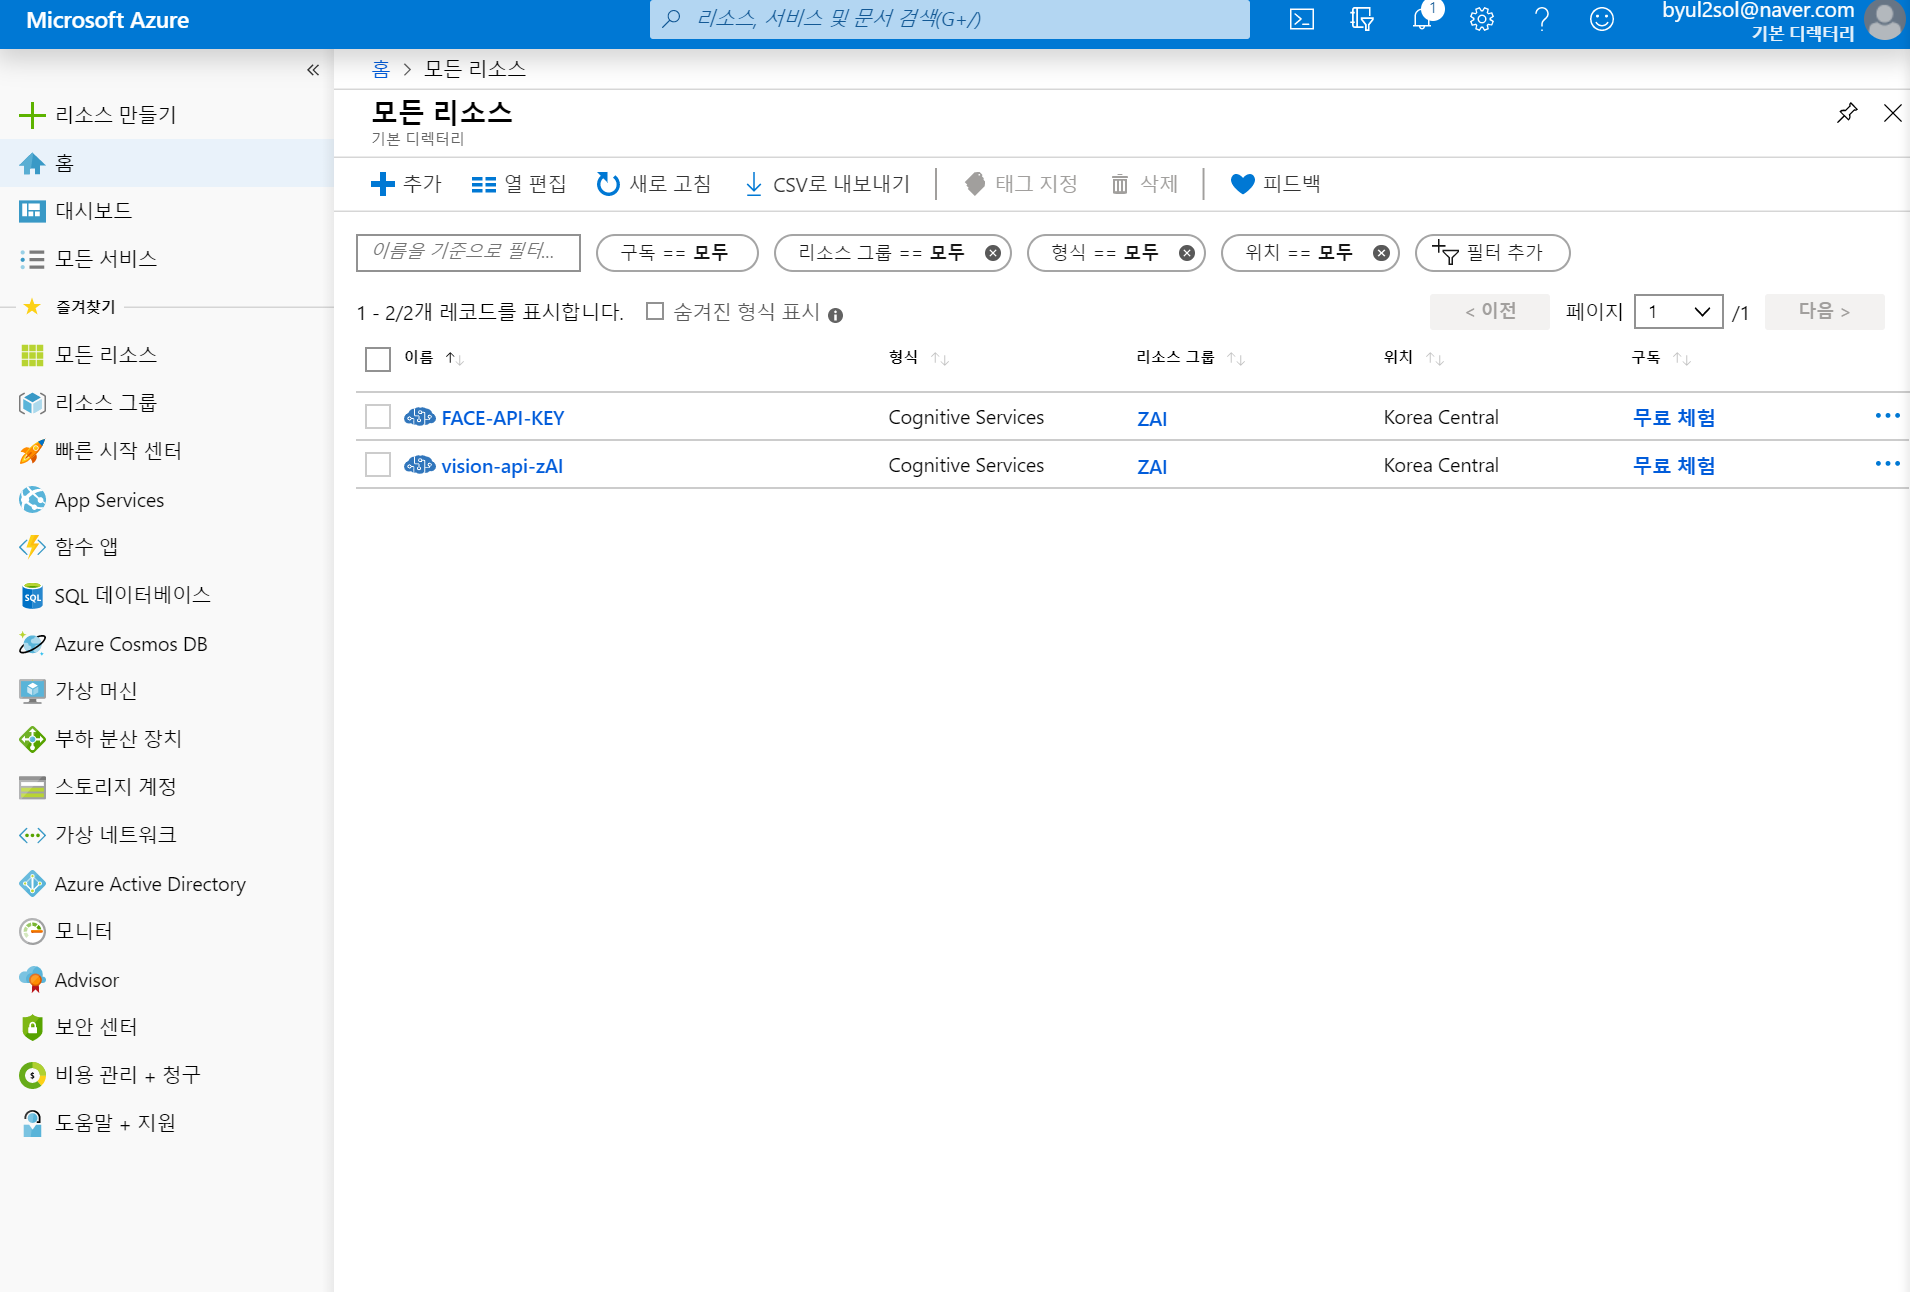1910x1292 pixels.
Task: Remove the 위치 filter pill
Action: point(1381,253)
